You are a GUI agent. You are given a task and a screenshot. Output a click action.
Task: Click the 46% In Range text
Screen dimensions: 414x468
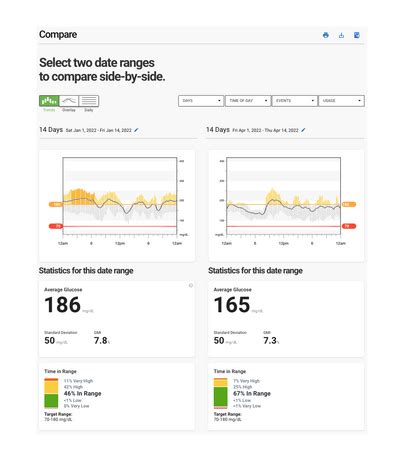point(82,394)
